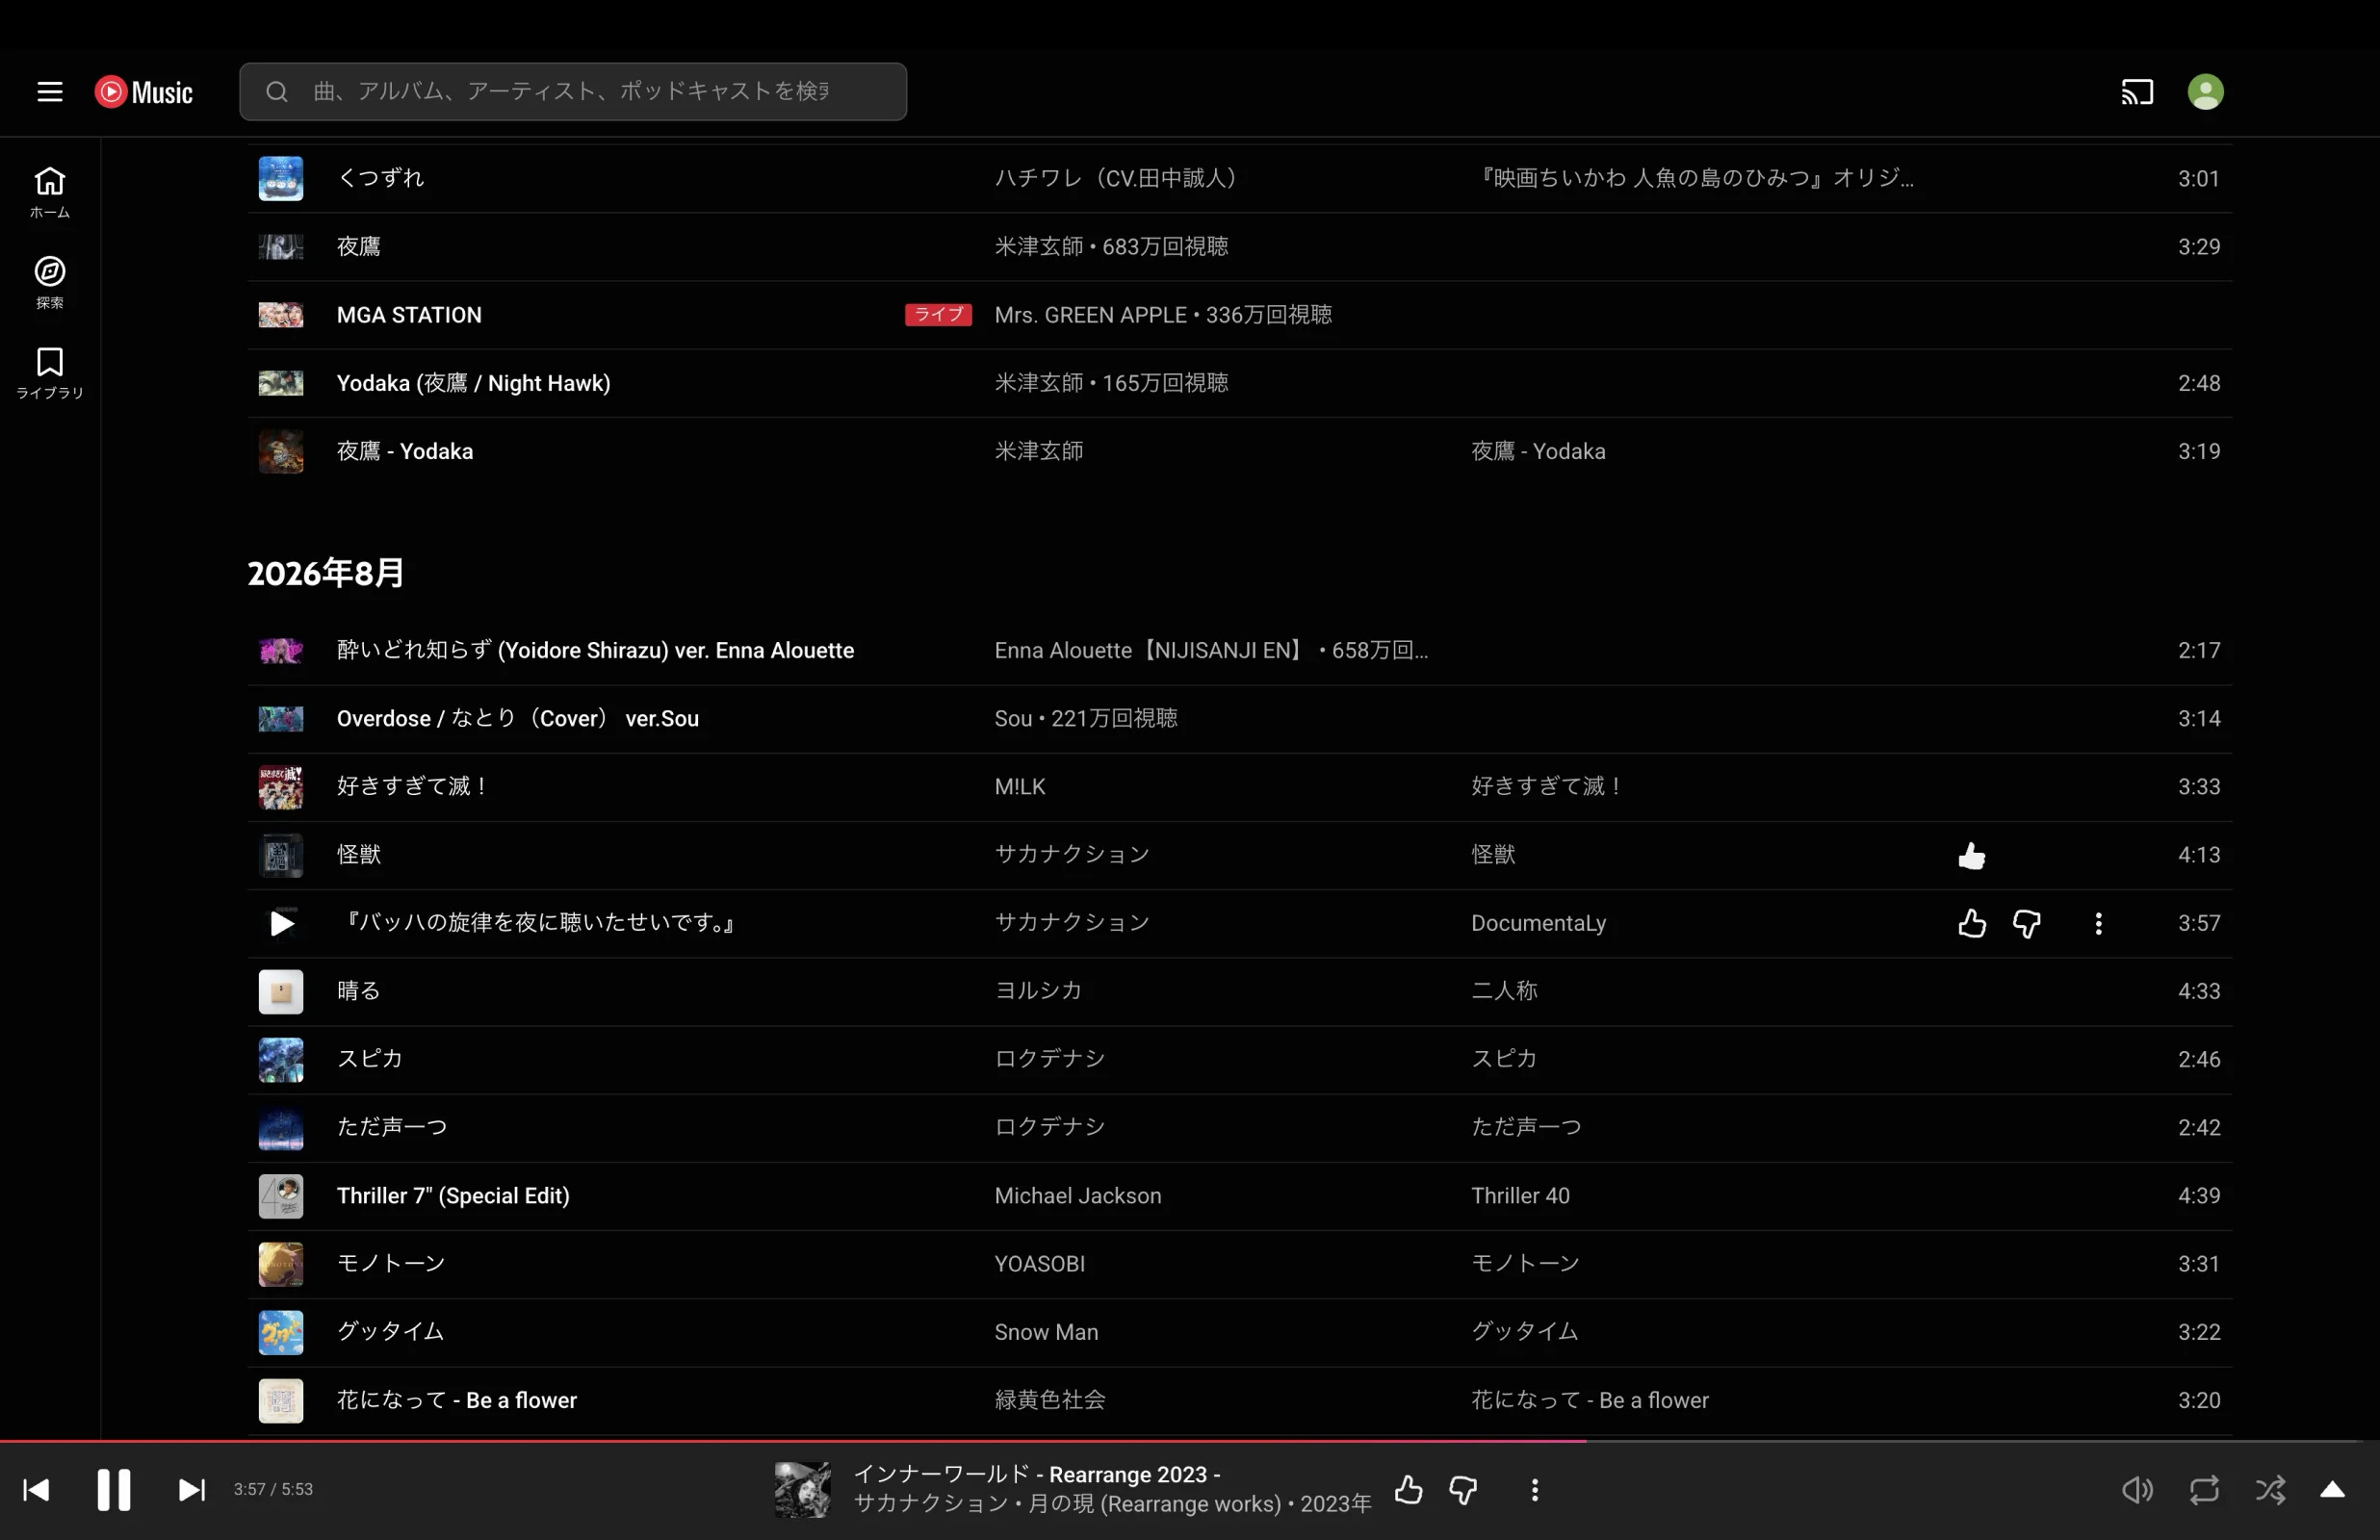The height and width of the screenshot is (1540, 2380).
Task: Open Michael Jackson artist link
Action: tap(1078, 1195)
